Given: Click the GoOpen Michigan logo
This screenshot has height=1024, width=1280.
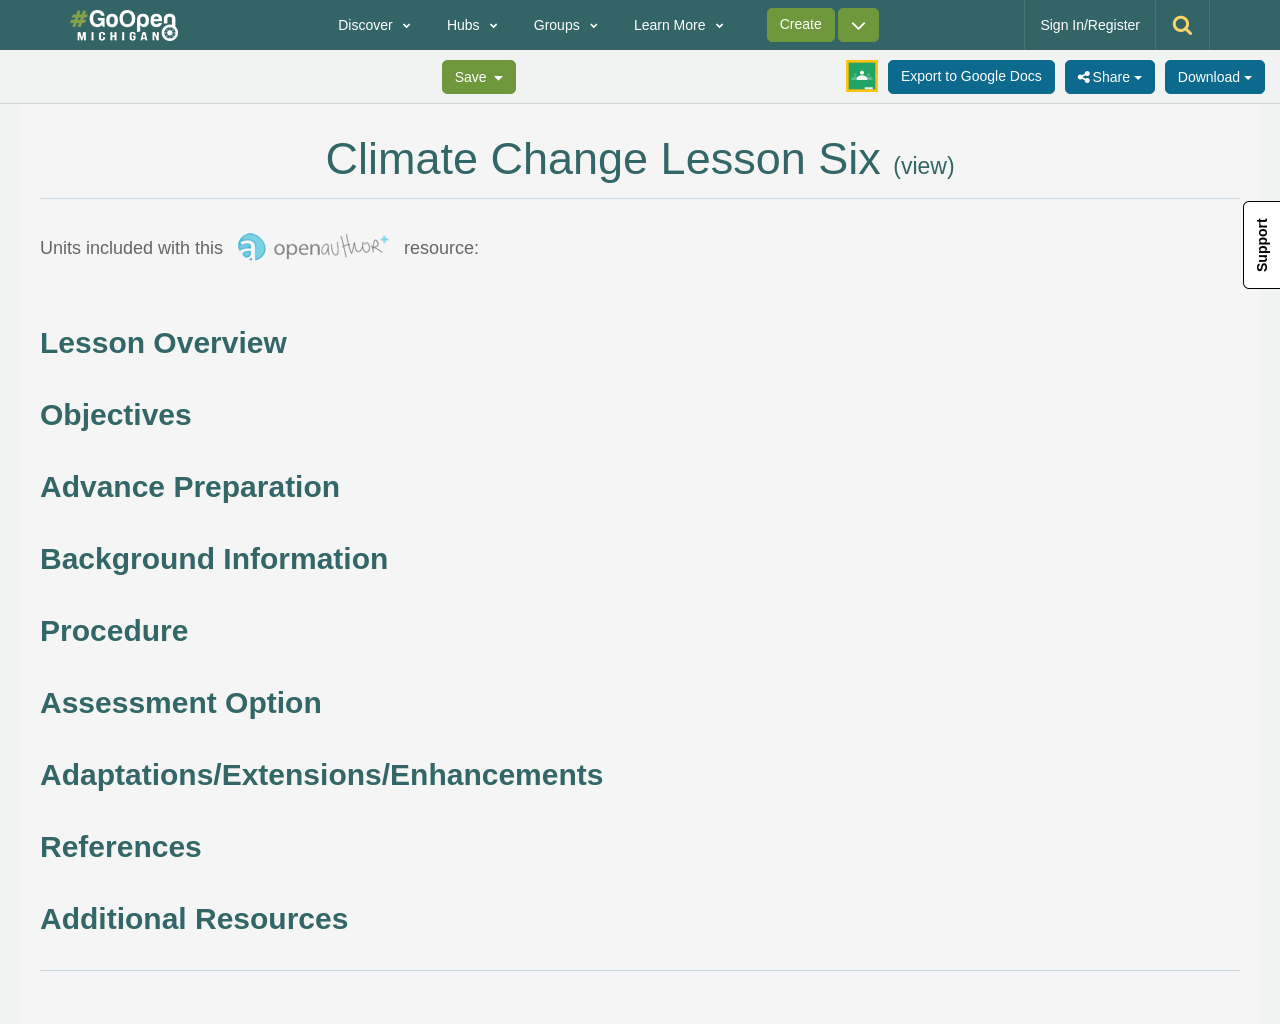Looking at the screenshot, I should pos(123,23).
